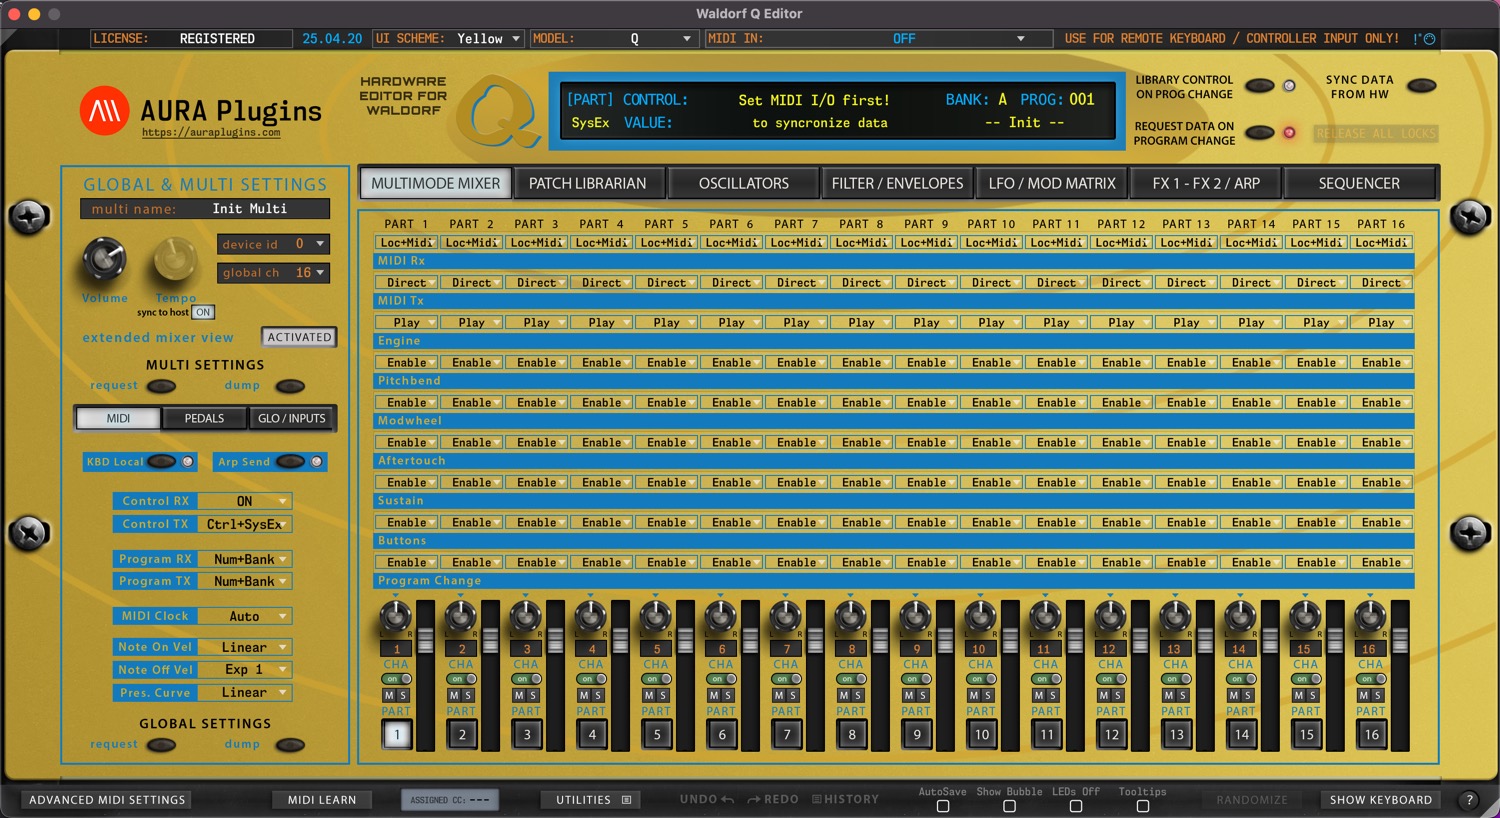1500x818 pixels.
Task: Click the multi name field Init Multi
Action: [x=205, y=209]
